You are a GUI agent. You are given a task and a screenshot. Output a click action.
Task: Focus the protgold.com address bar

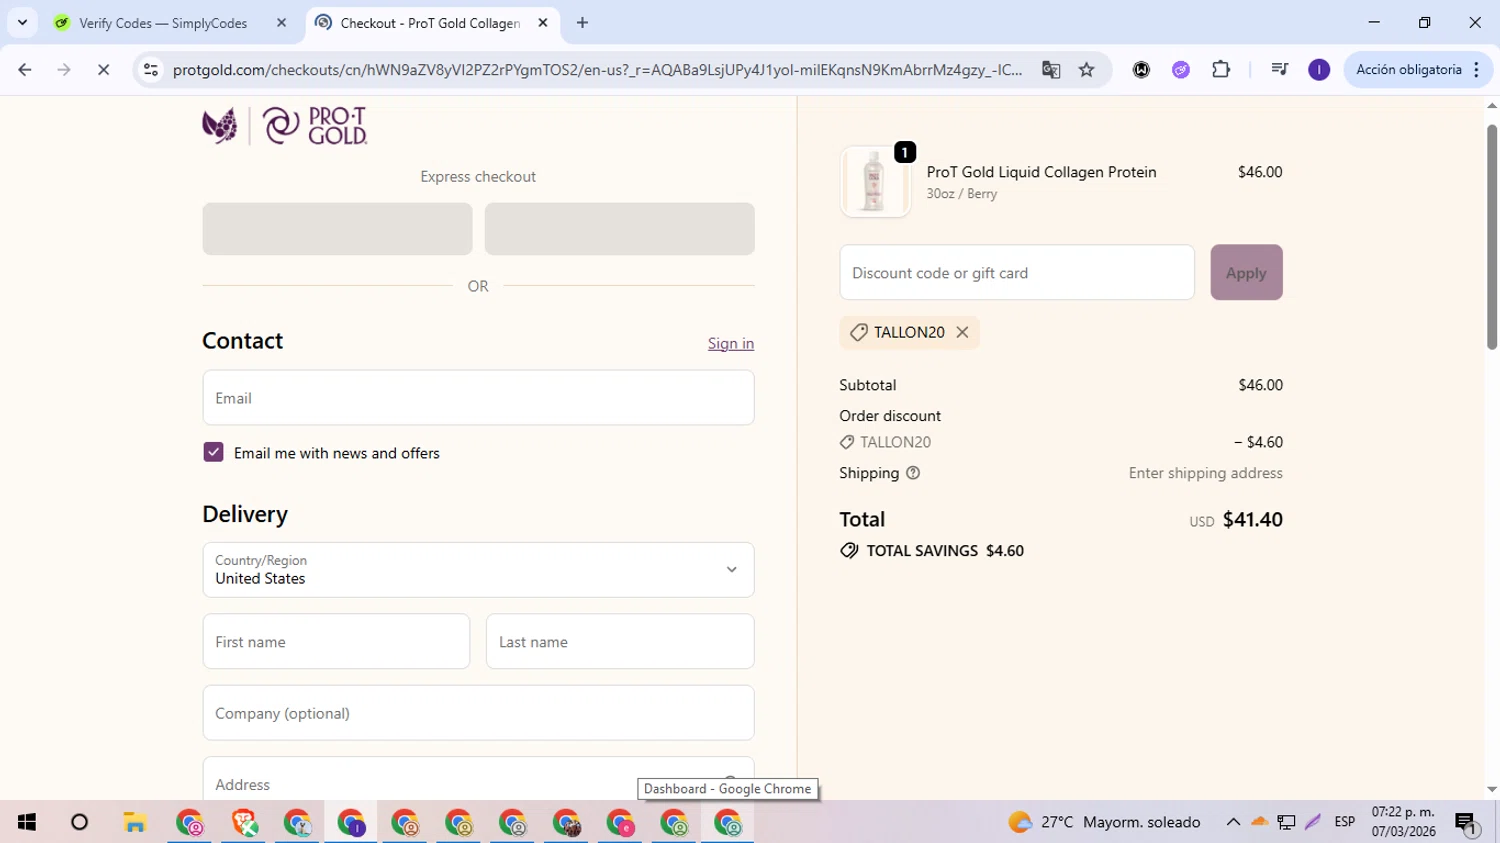tap(597, 70)
